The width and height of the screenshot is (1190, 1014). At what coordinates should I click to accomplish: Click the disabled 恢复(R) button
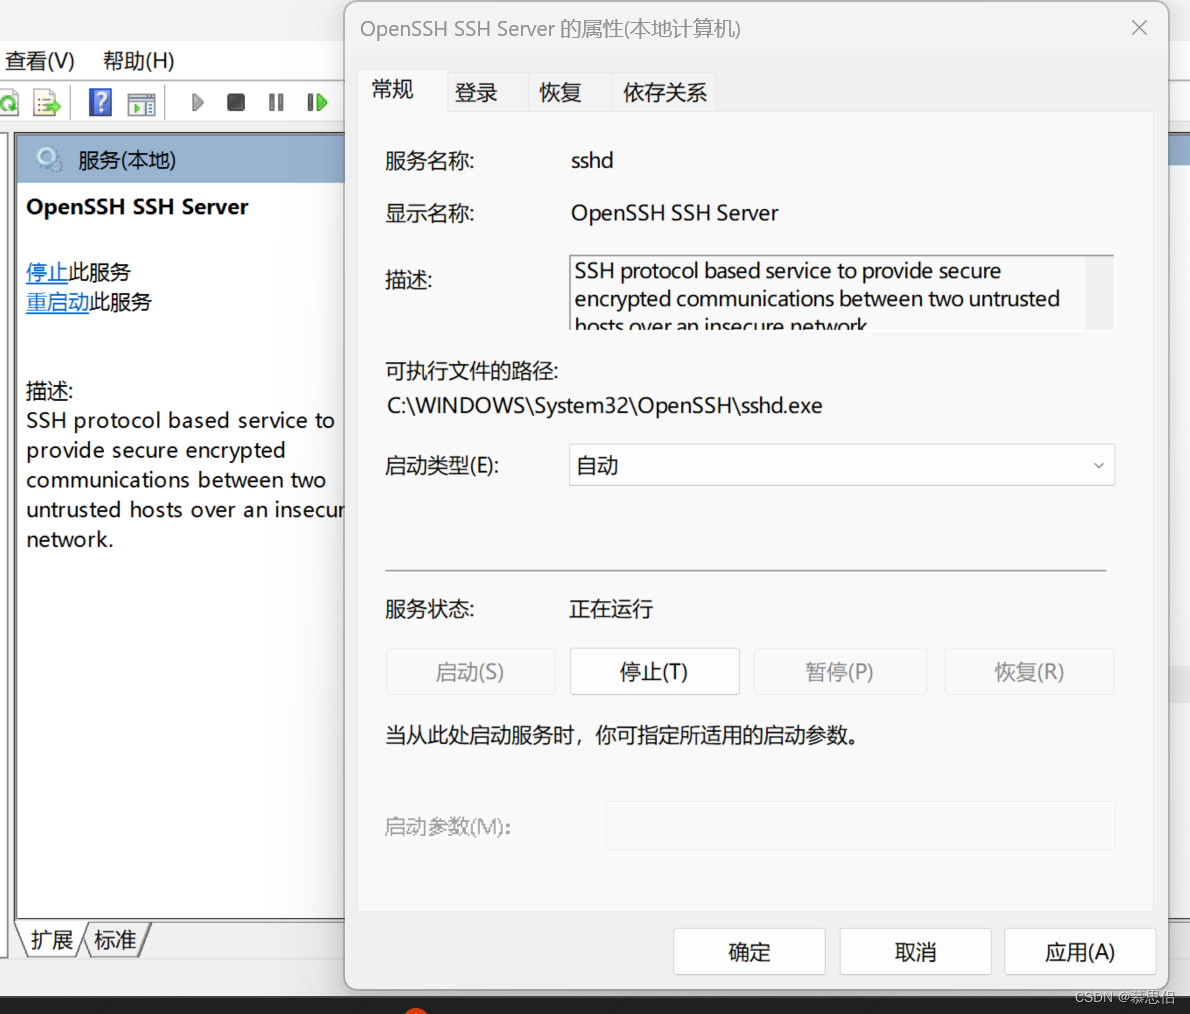pyautogui.click(x=1029, y=672)
